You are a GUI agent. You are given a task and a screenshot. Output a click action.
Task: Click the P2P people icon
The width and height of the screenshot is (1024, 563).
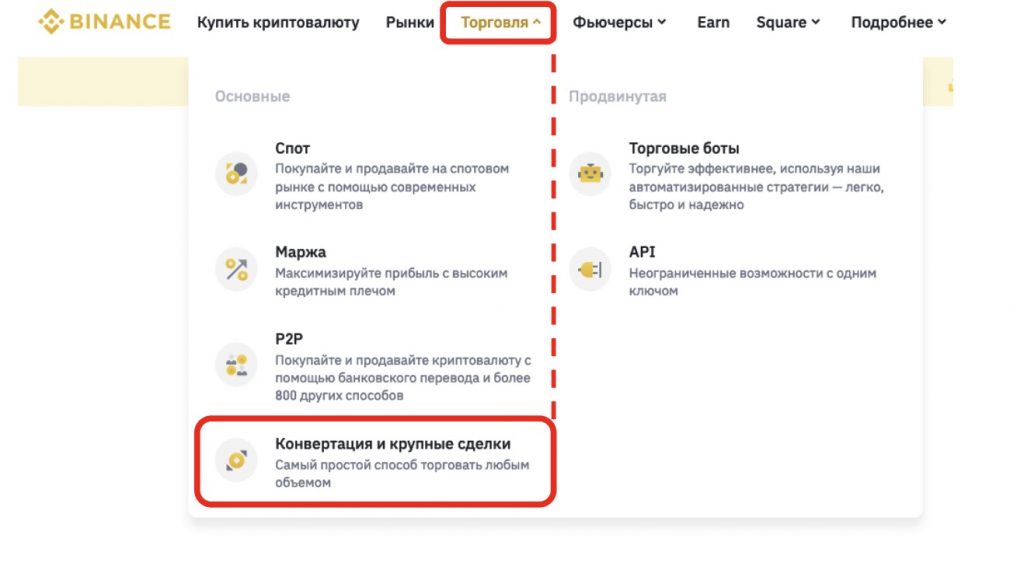click(236, 363)
